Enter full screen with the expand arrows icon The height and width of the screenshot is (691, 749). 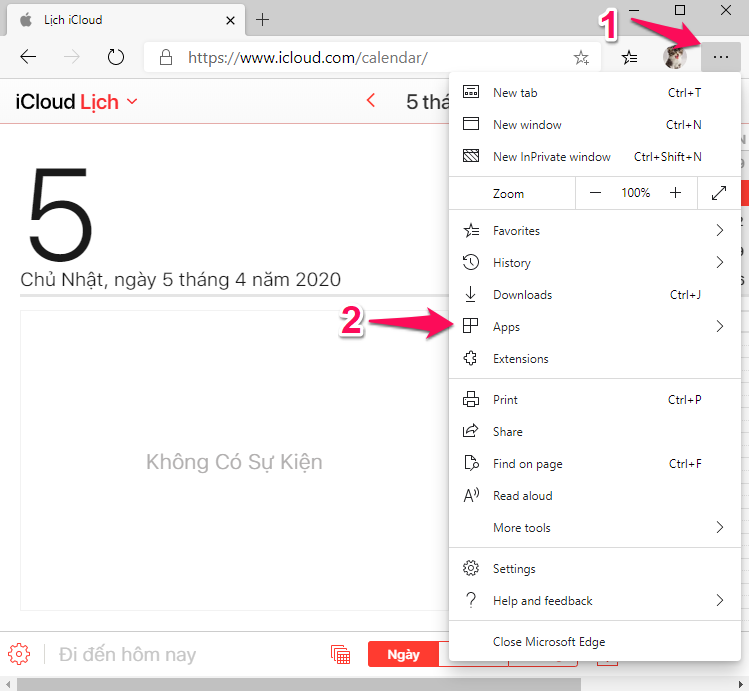pos(719,193)
